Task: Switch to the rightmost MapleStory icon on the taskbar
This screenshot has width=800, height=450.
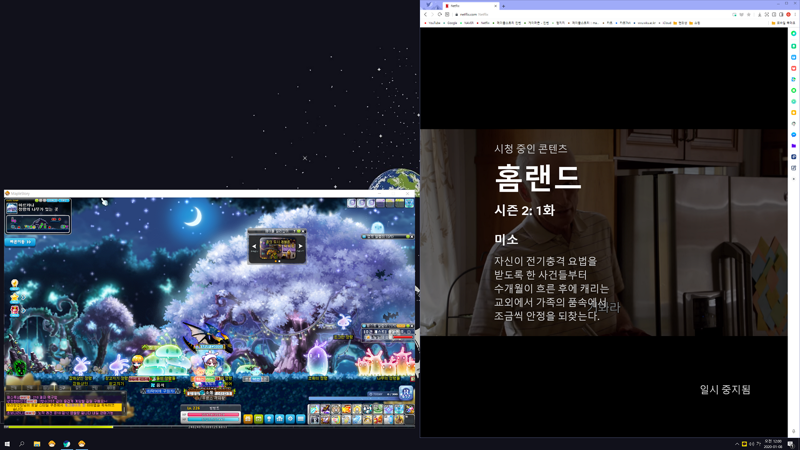Action: point(82,444)
